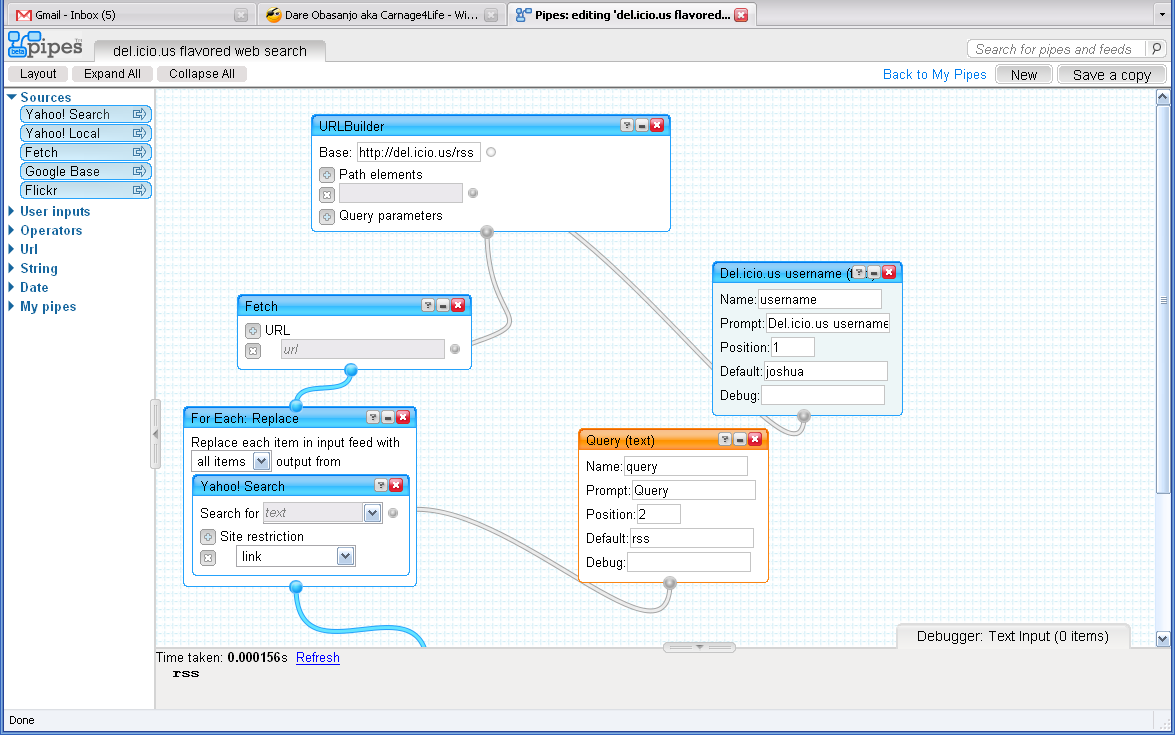
Task: Open help for nested Yahoo! Search
Action: pyautogui.click(x=381, y=486)
